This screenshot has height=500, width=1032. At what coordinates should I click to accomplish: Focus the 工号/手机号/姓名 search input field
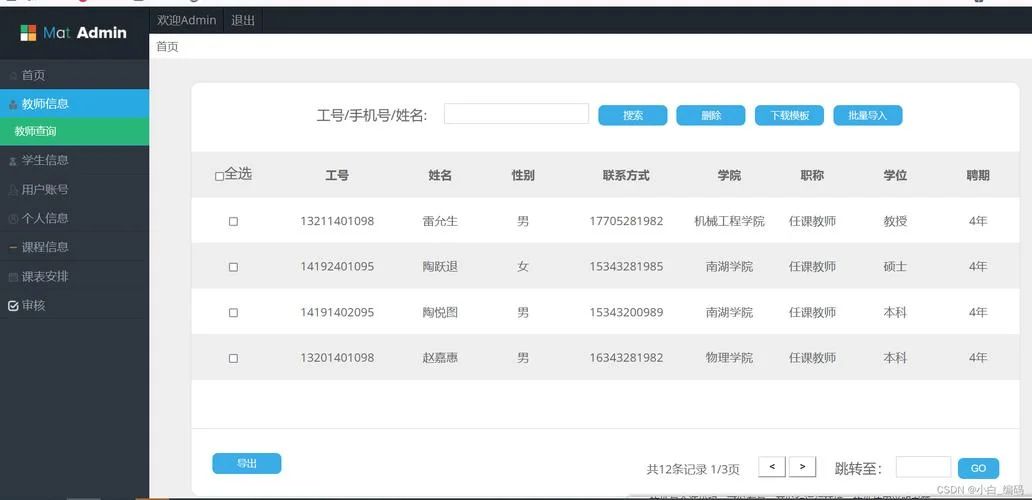coord(517,114)
